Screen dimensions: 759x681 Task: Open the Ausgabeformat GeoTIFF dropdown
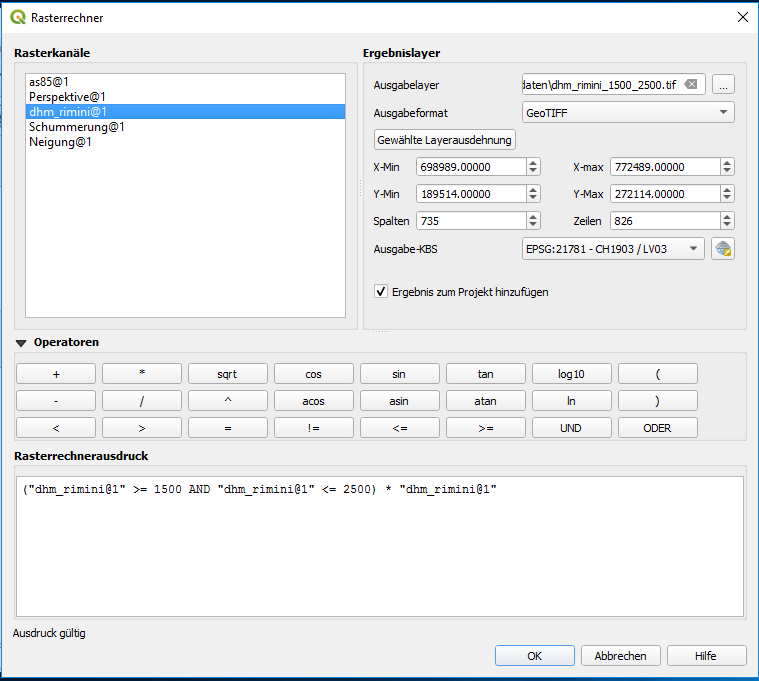(x=628, y=113)
